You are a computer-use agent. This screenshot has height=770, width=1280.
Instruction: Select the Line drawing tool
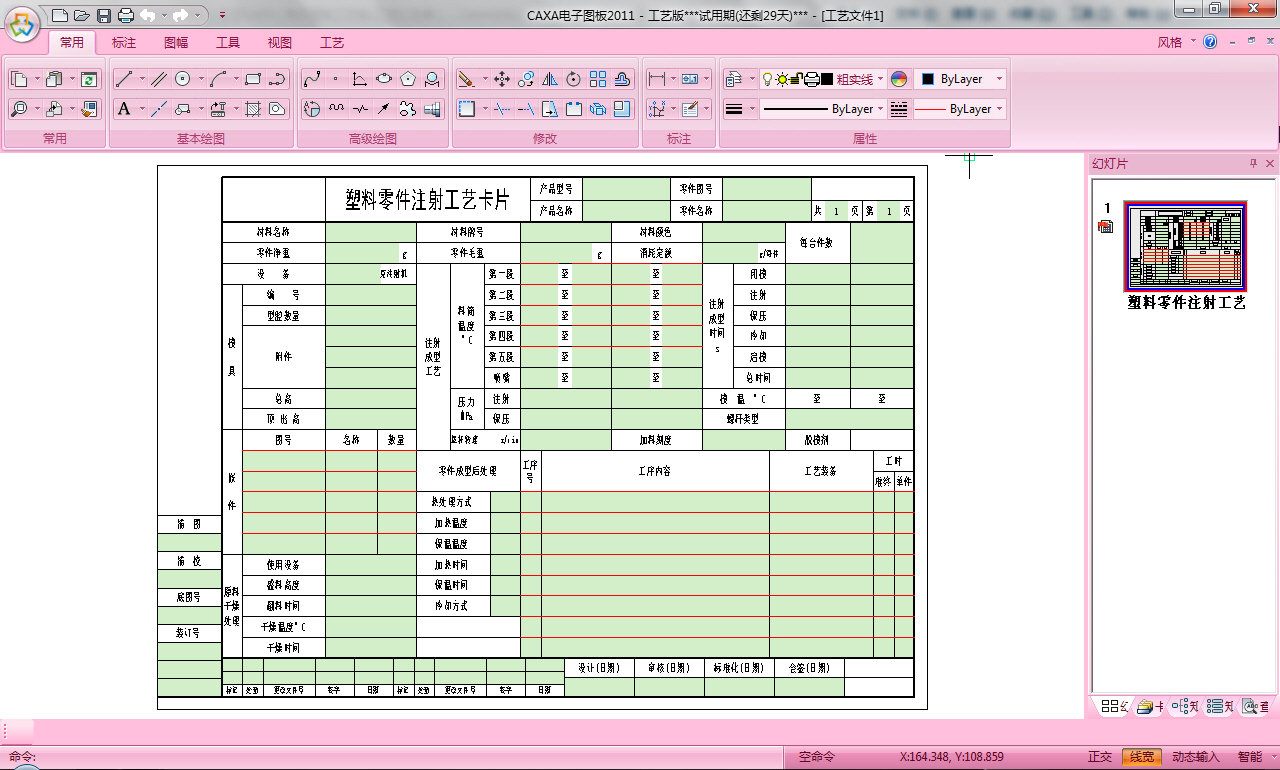coord(124,79)
